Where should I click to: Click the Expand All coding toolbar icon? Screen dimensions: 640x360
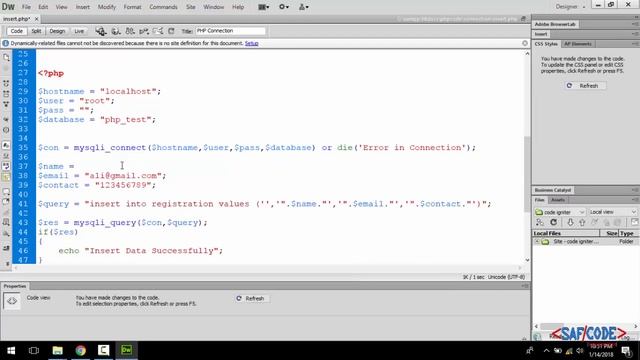6,104
